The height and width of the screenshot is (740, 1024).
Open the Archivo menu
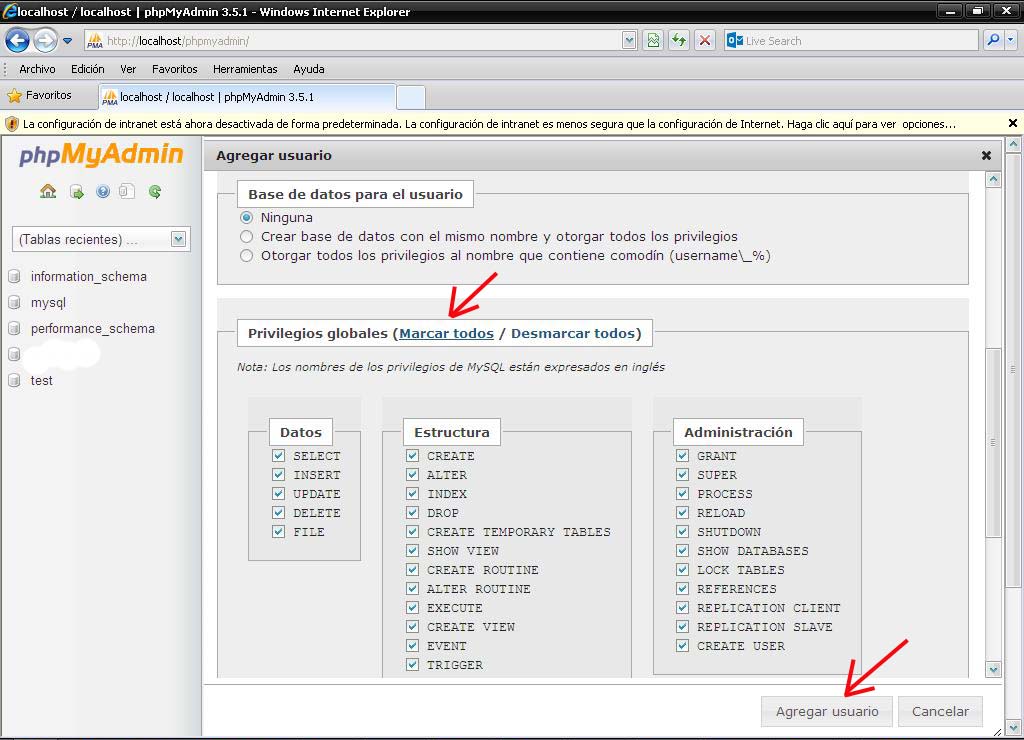pos(37,69)
